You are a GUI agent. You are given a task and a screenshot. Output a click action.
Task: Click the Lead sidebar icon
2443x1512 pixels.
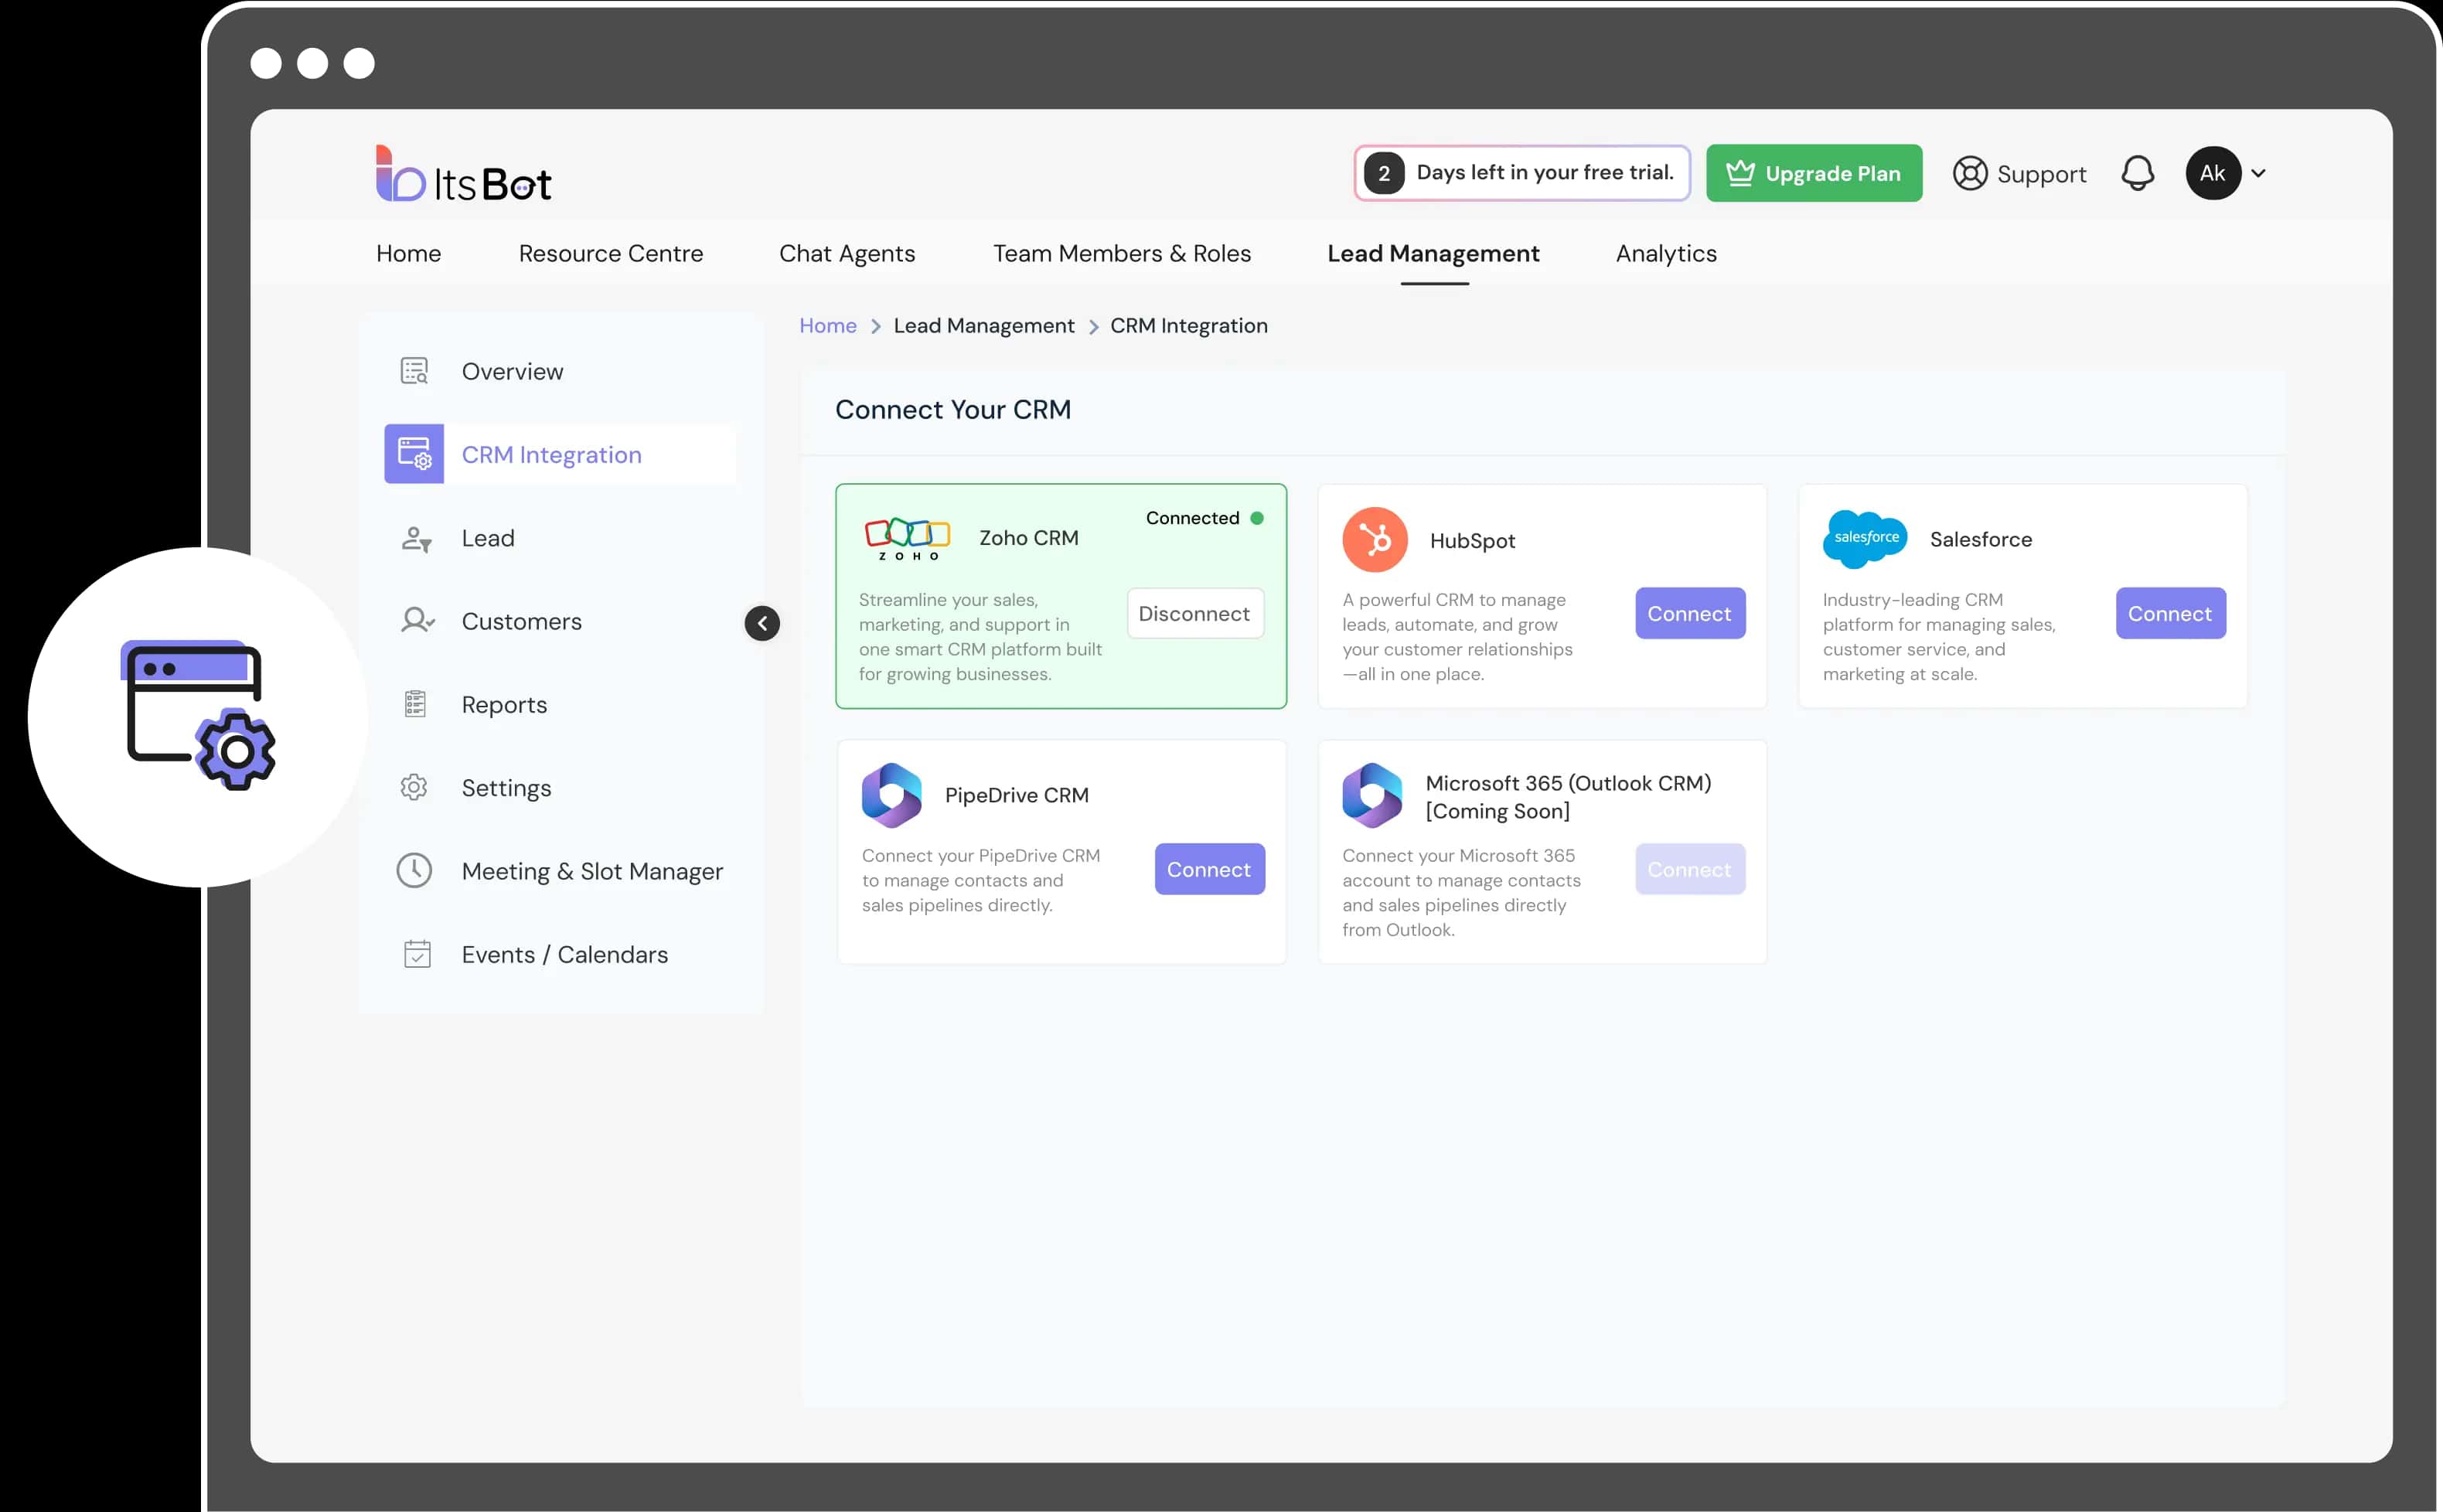415,539
